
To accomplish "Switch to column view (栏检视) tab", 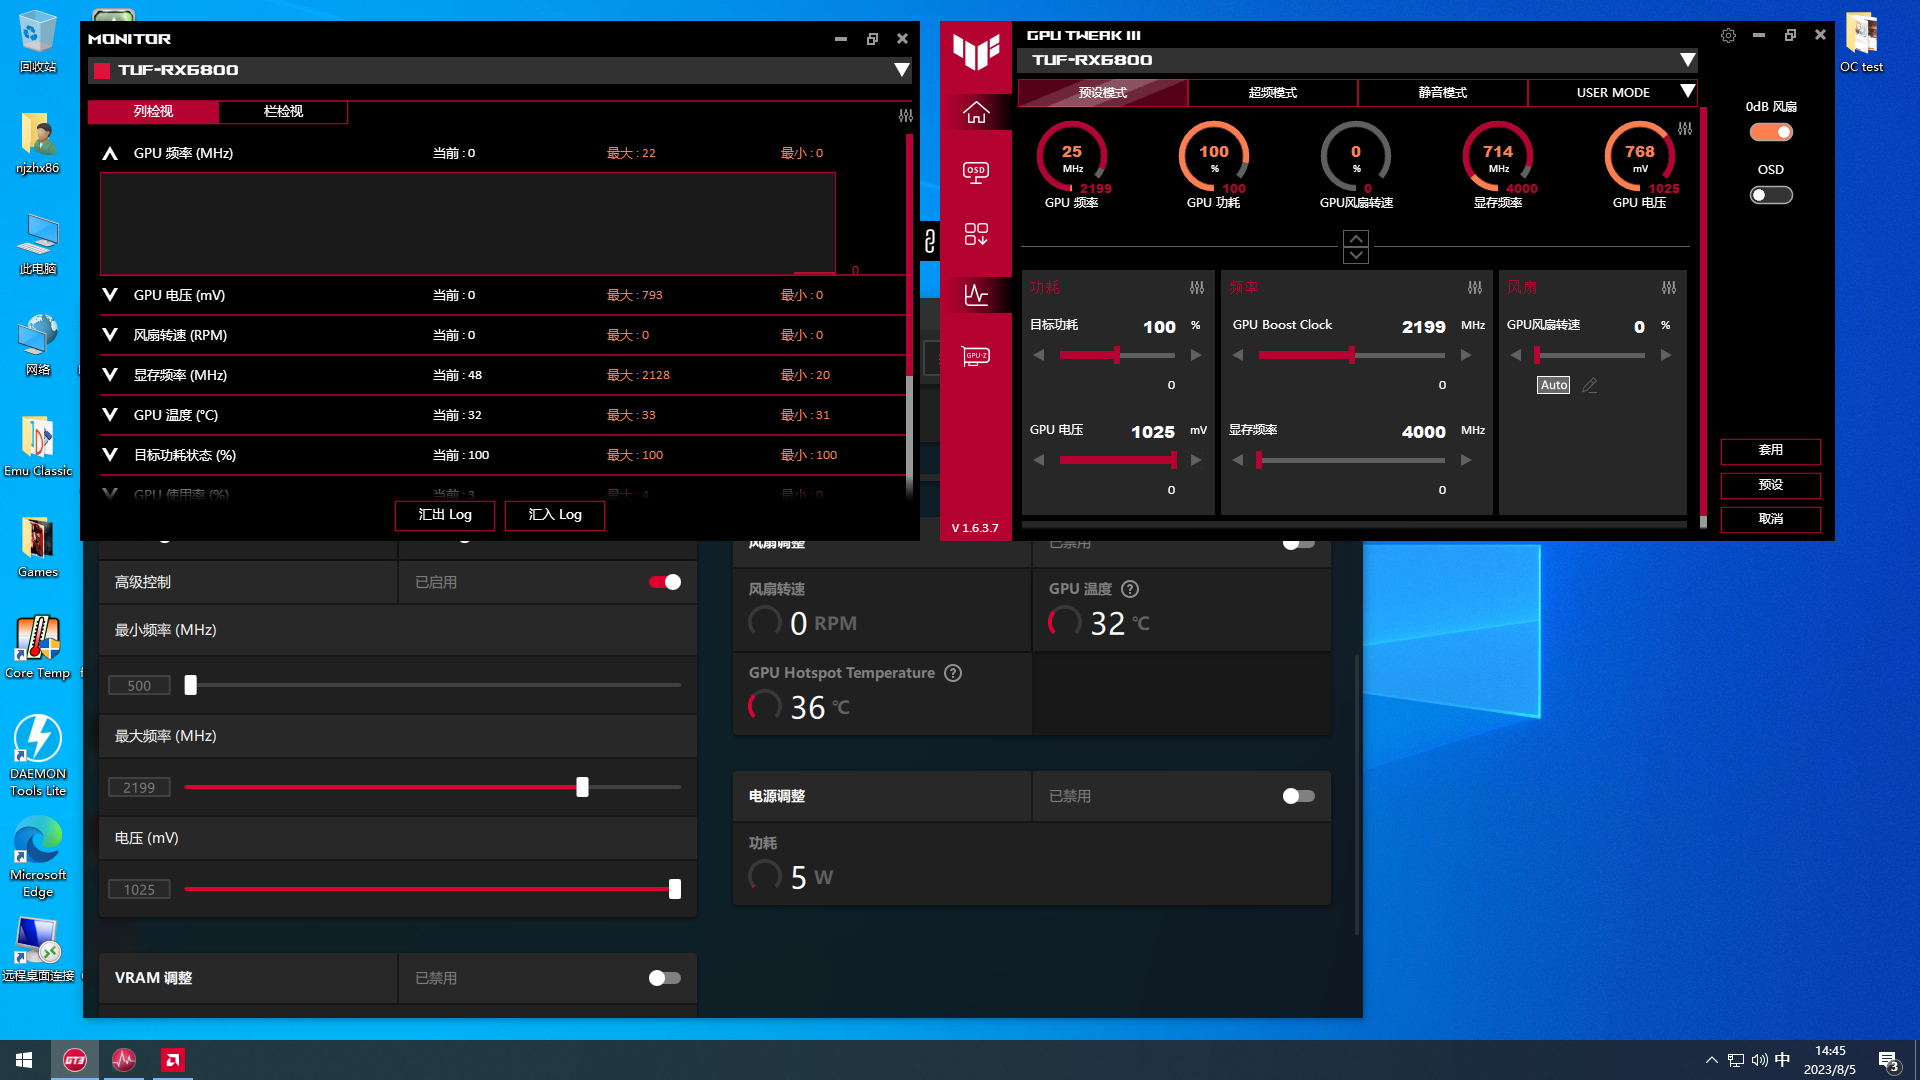I will (283, 111).
